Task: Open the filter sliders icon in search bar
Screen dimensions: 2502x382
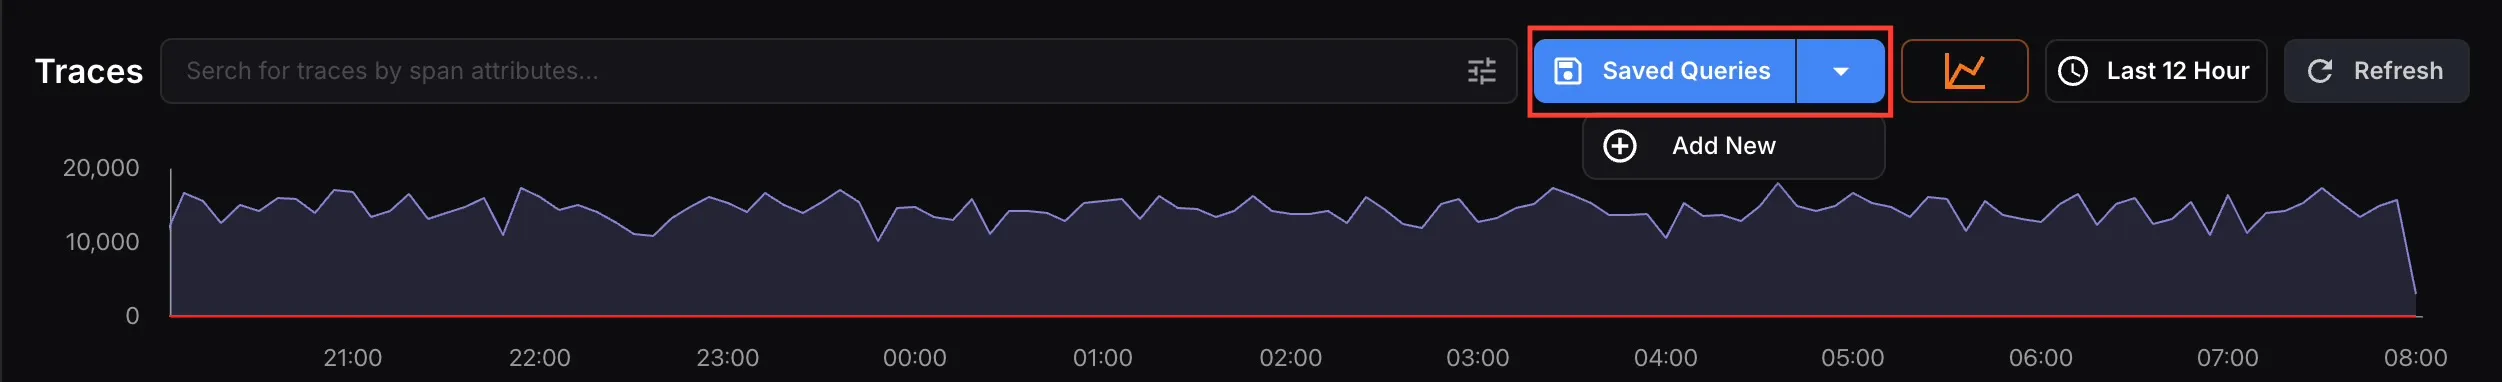Action: tap(1481, 71)
